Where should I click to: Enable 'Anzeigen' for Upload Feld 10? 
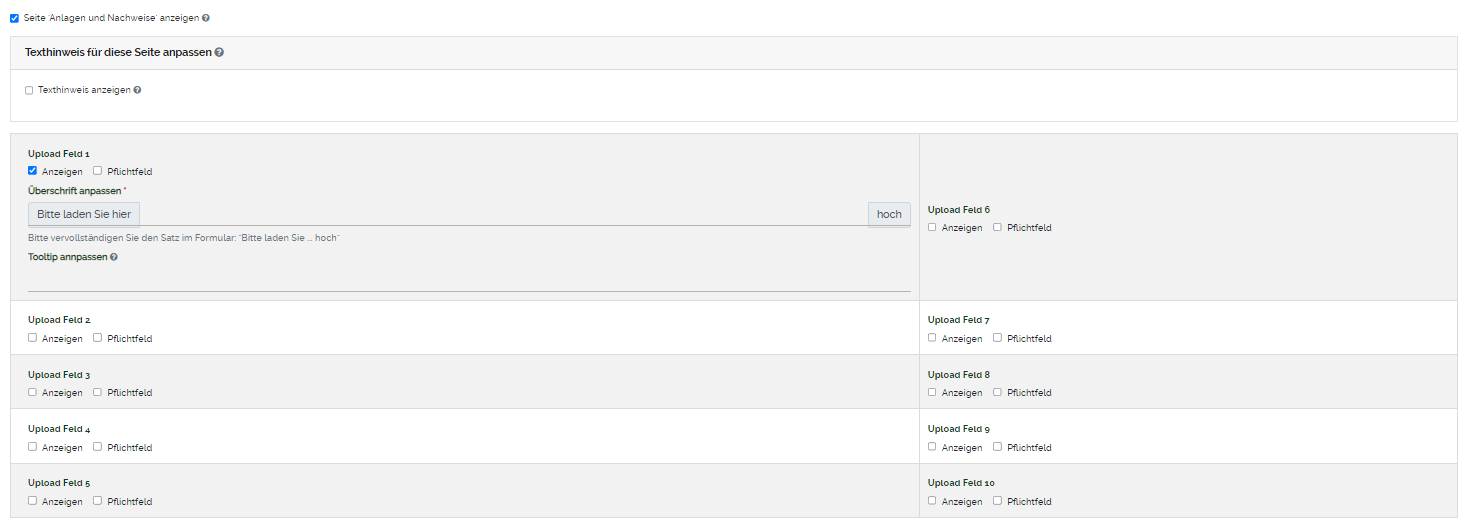(x=932, y=501)
